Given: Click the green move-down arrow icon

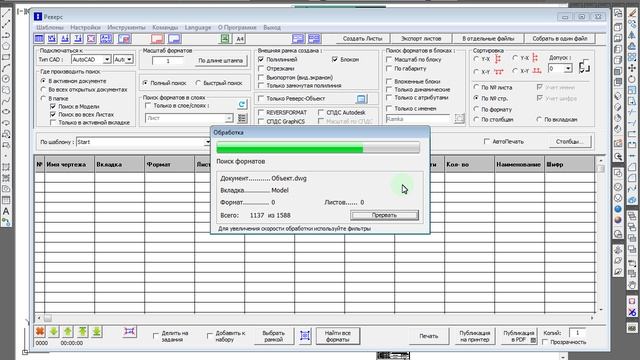Looking at the screenshot, I should [x=53, y=332].
